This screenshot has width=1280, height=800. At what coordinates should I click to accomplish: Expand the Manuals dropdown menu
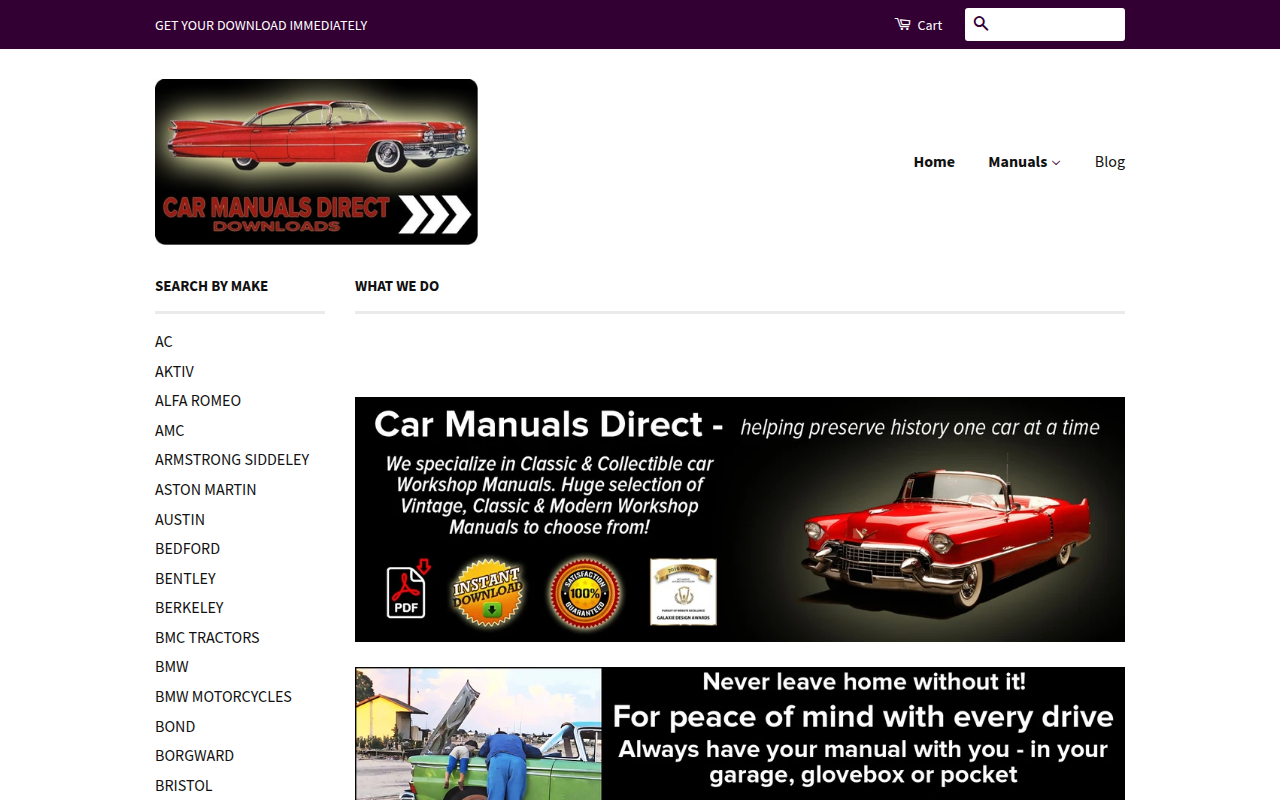click(x=1024, y=162)
